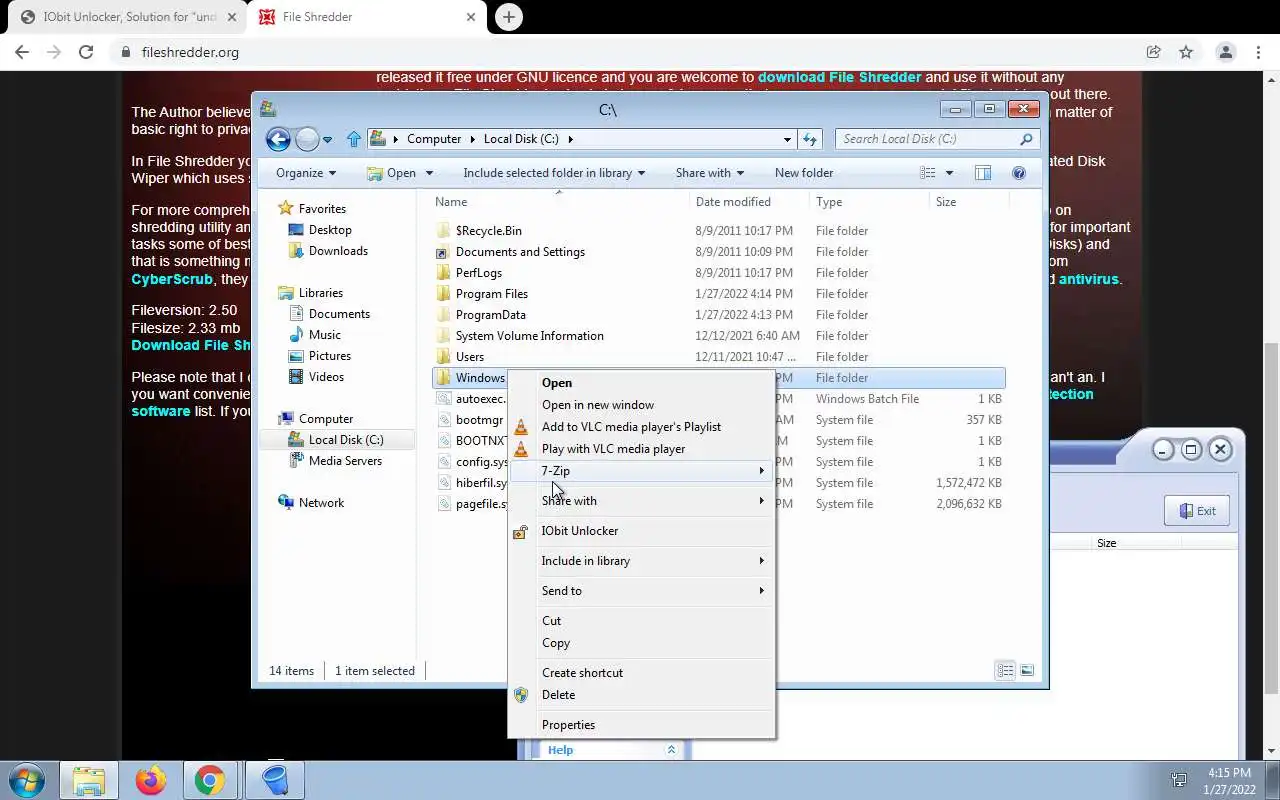Switch to details view in status bar
This screenshot has height=800, width=1280.
click(x=1005, y=670)
